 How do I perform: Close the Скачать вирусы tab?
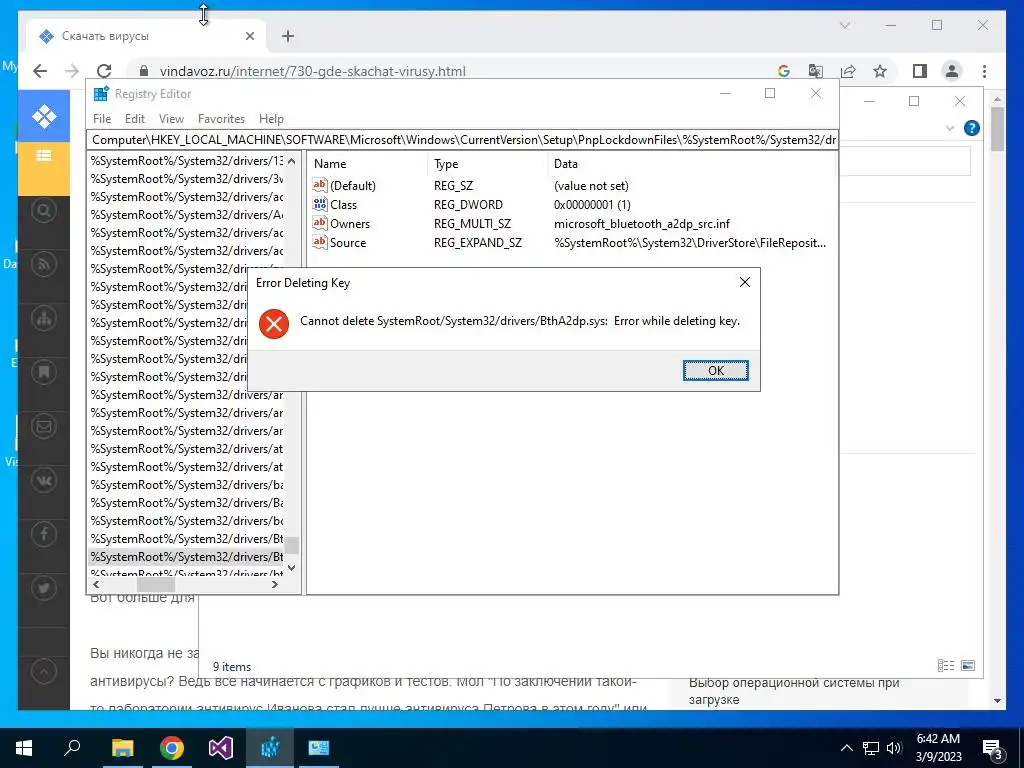pos(249,36)
